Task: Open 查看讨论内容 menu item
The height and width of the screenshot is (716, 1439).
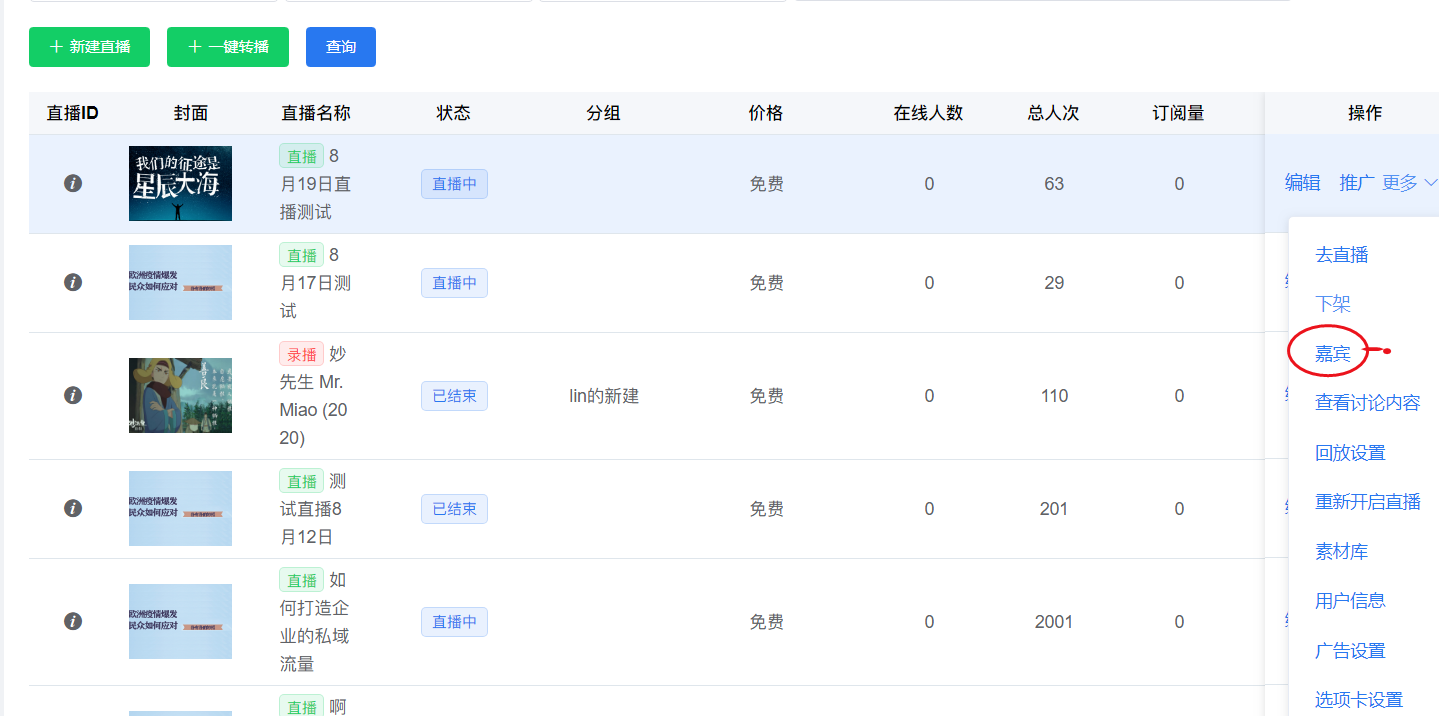Action: coord(1367,403)
